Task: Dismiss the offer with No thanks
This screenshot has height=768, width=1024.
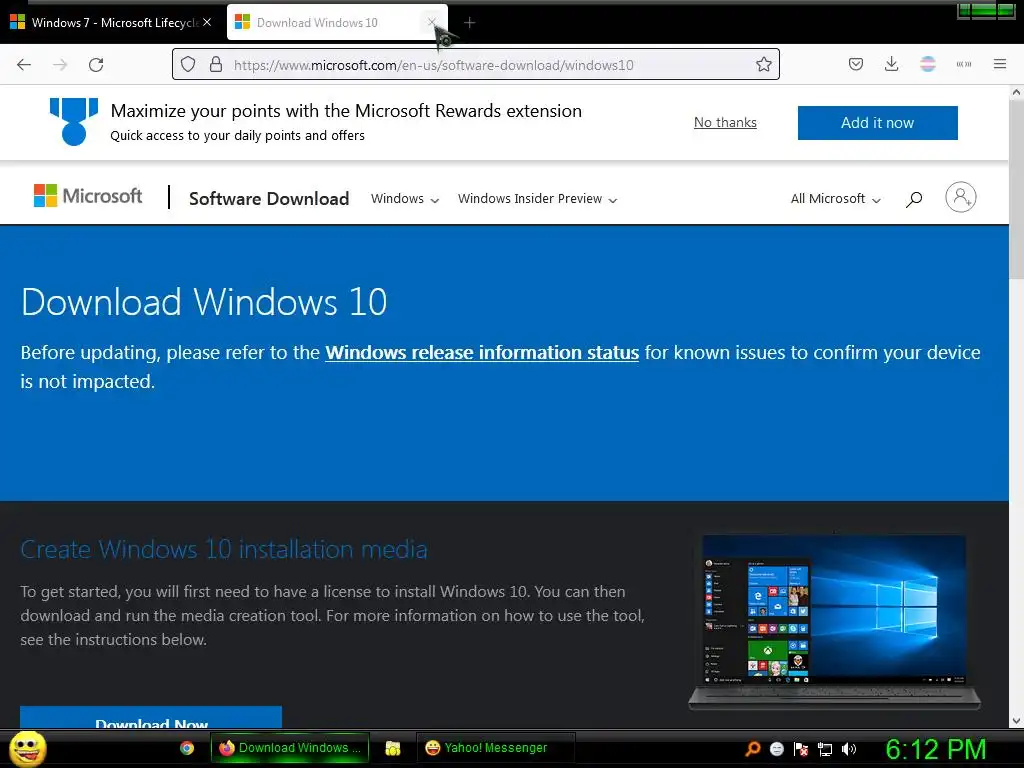Action: [x=725, y=123]
